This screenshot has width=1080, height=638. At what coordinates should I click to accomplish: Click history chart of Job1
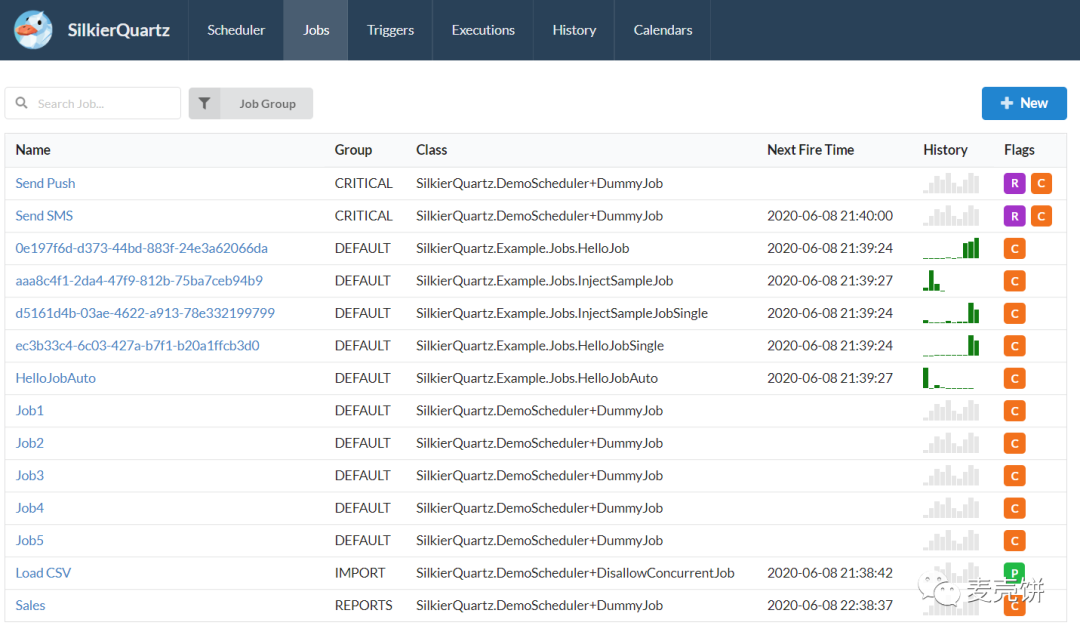(x=951, y=411)
